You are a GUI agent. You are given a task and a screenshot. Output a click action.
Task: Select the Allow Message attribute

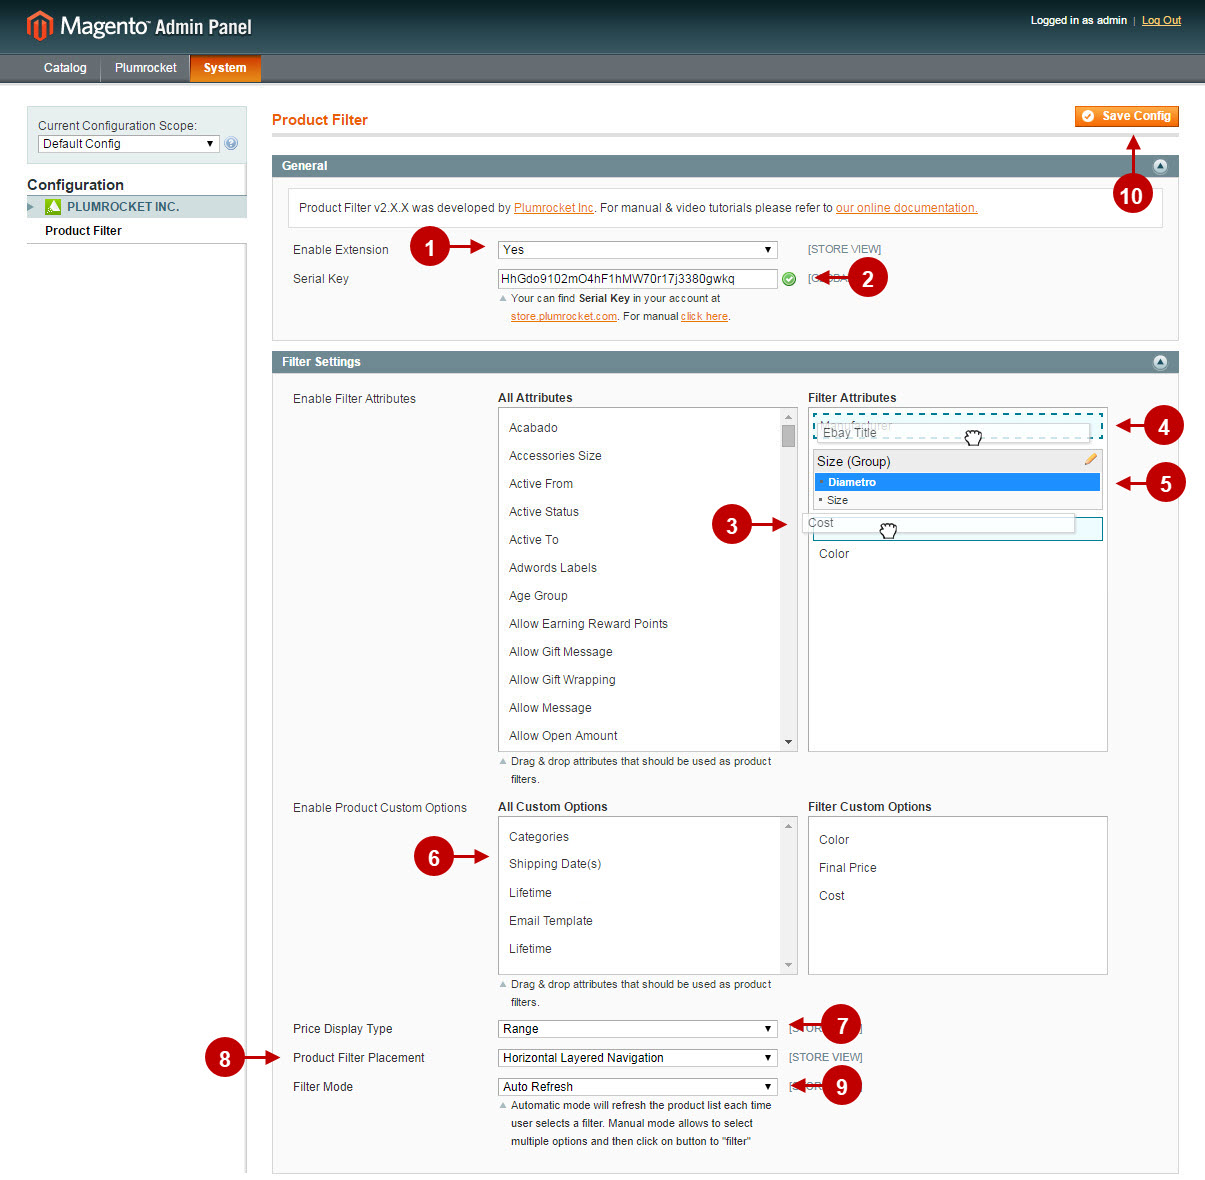click(x=550, y=708)
